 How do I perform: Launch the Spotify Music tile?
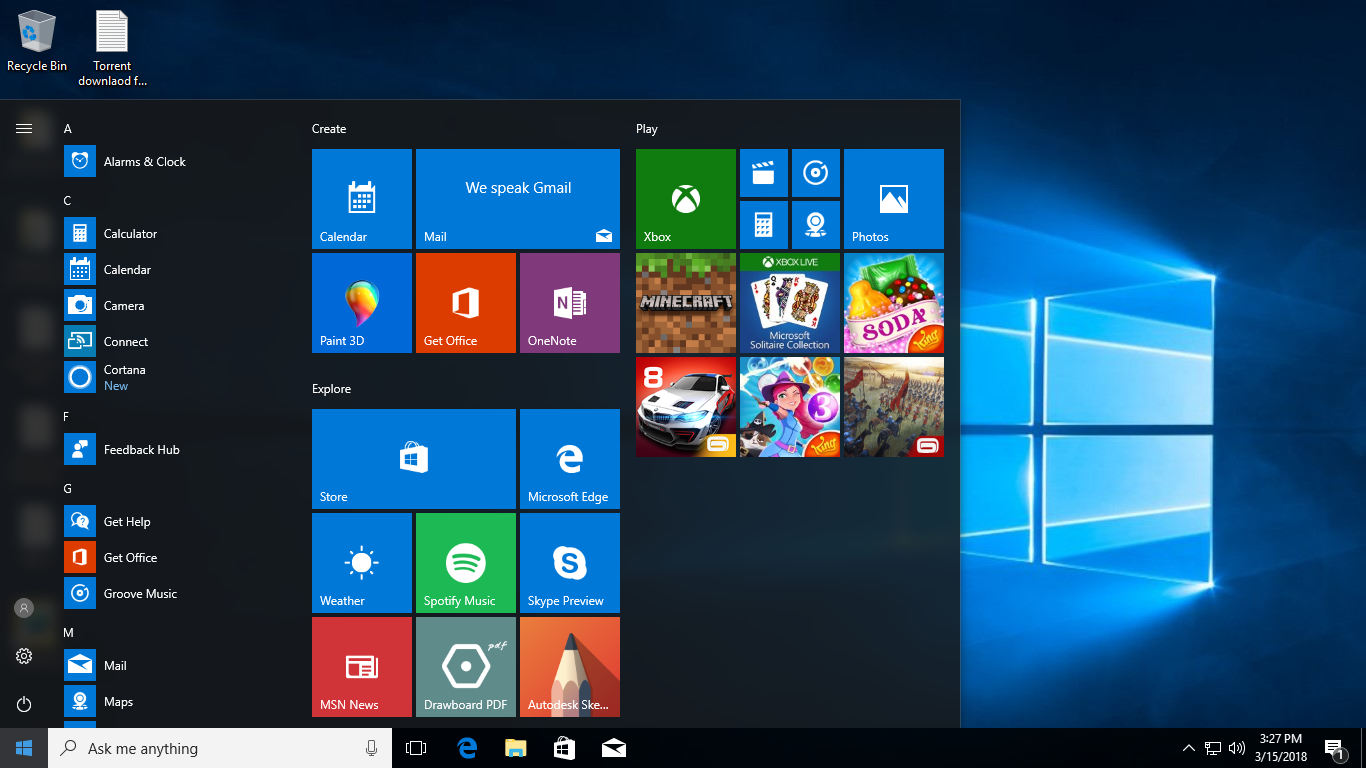466,563
